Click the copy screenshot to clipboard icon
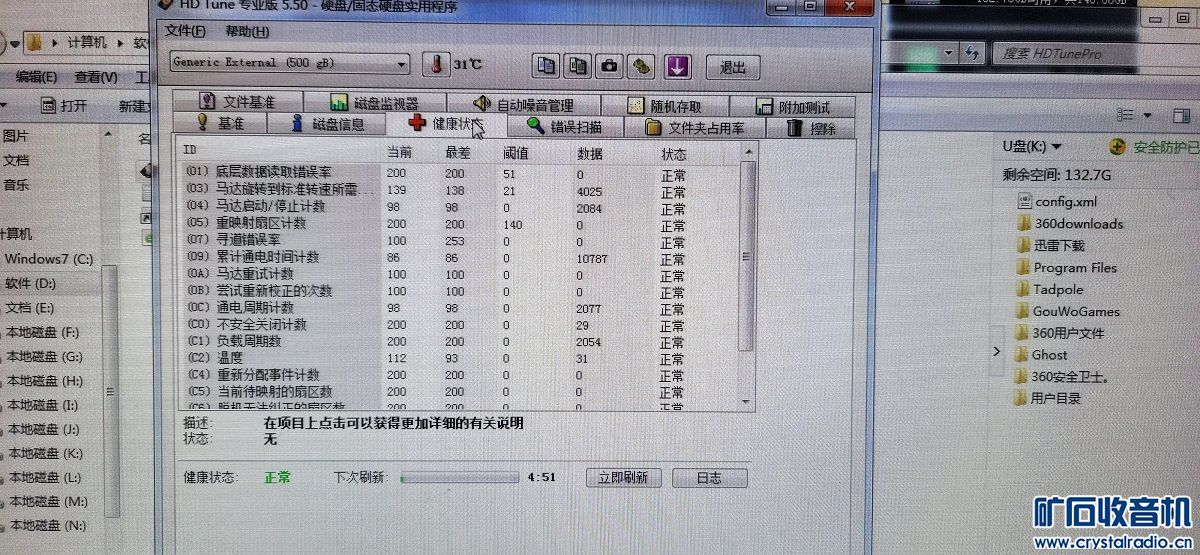Screen dimensions: 1200x555 pos(577,66)
